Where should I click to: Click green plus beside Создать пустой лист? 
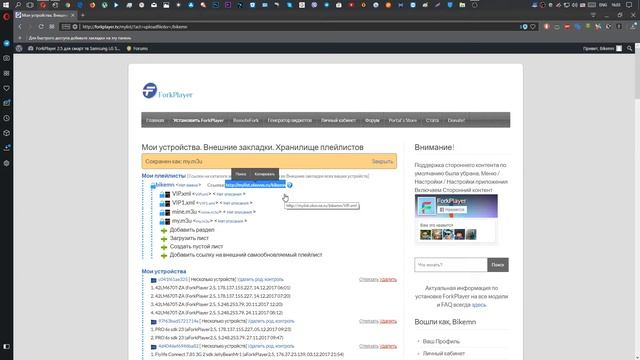click(164, 247)
